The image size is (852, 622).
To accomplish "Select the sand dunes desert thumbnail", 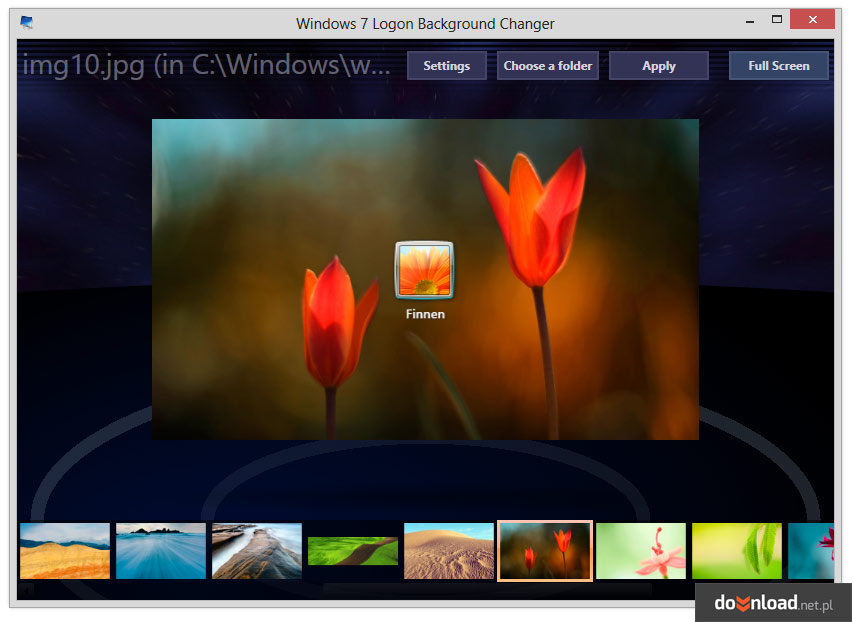I will click(448, 550).
